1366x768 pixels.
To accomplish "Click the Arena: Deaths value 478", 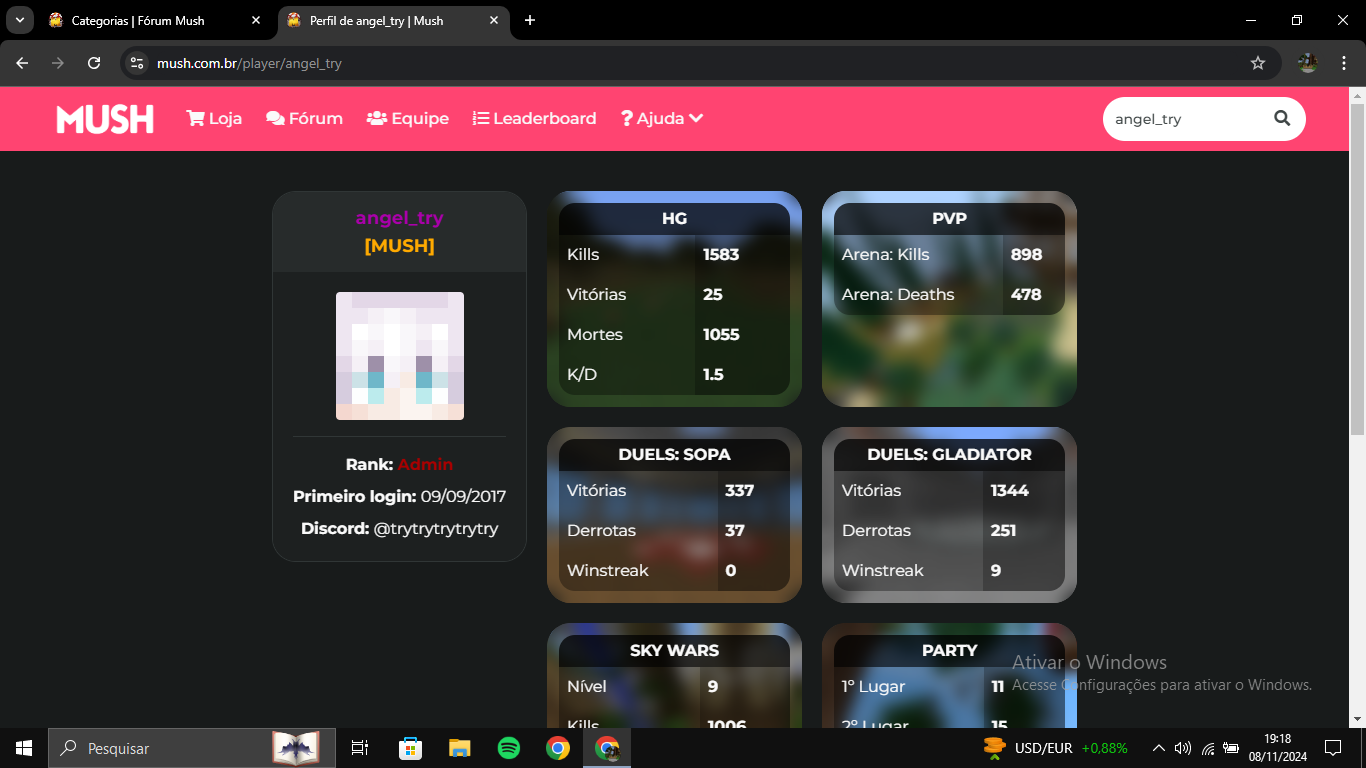I will 1026,294.
